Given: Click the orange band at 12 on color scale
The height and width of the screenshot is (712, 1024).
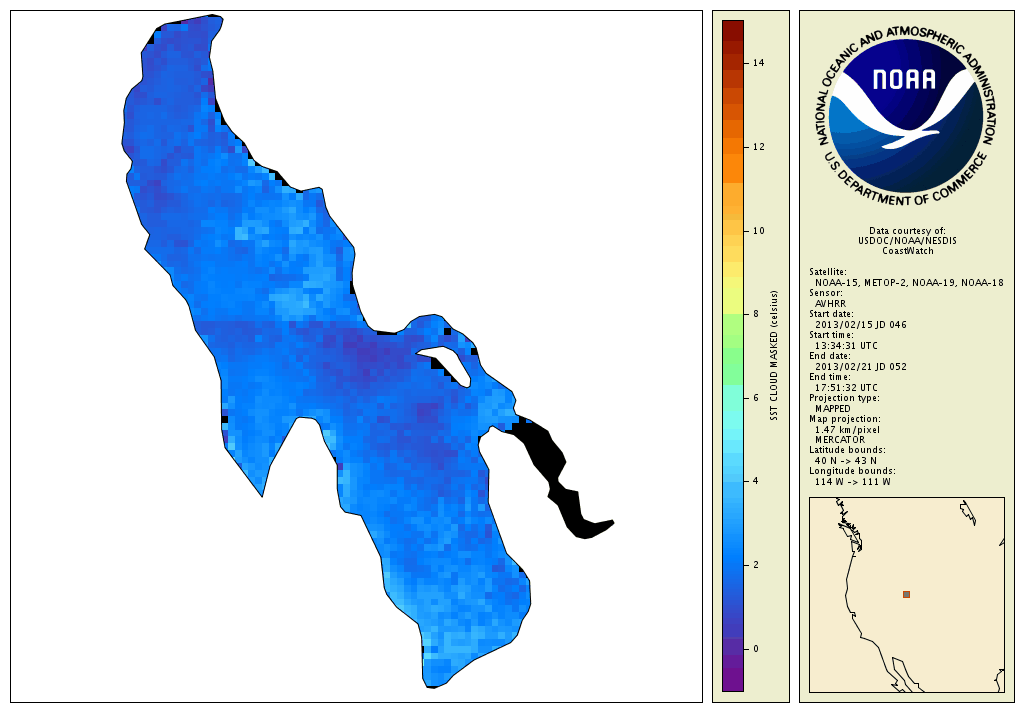Looking at the screenshot, I should [x=733, y=146].
